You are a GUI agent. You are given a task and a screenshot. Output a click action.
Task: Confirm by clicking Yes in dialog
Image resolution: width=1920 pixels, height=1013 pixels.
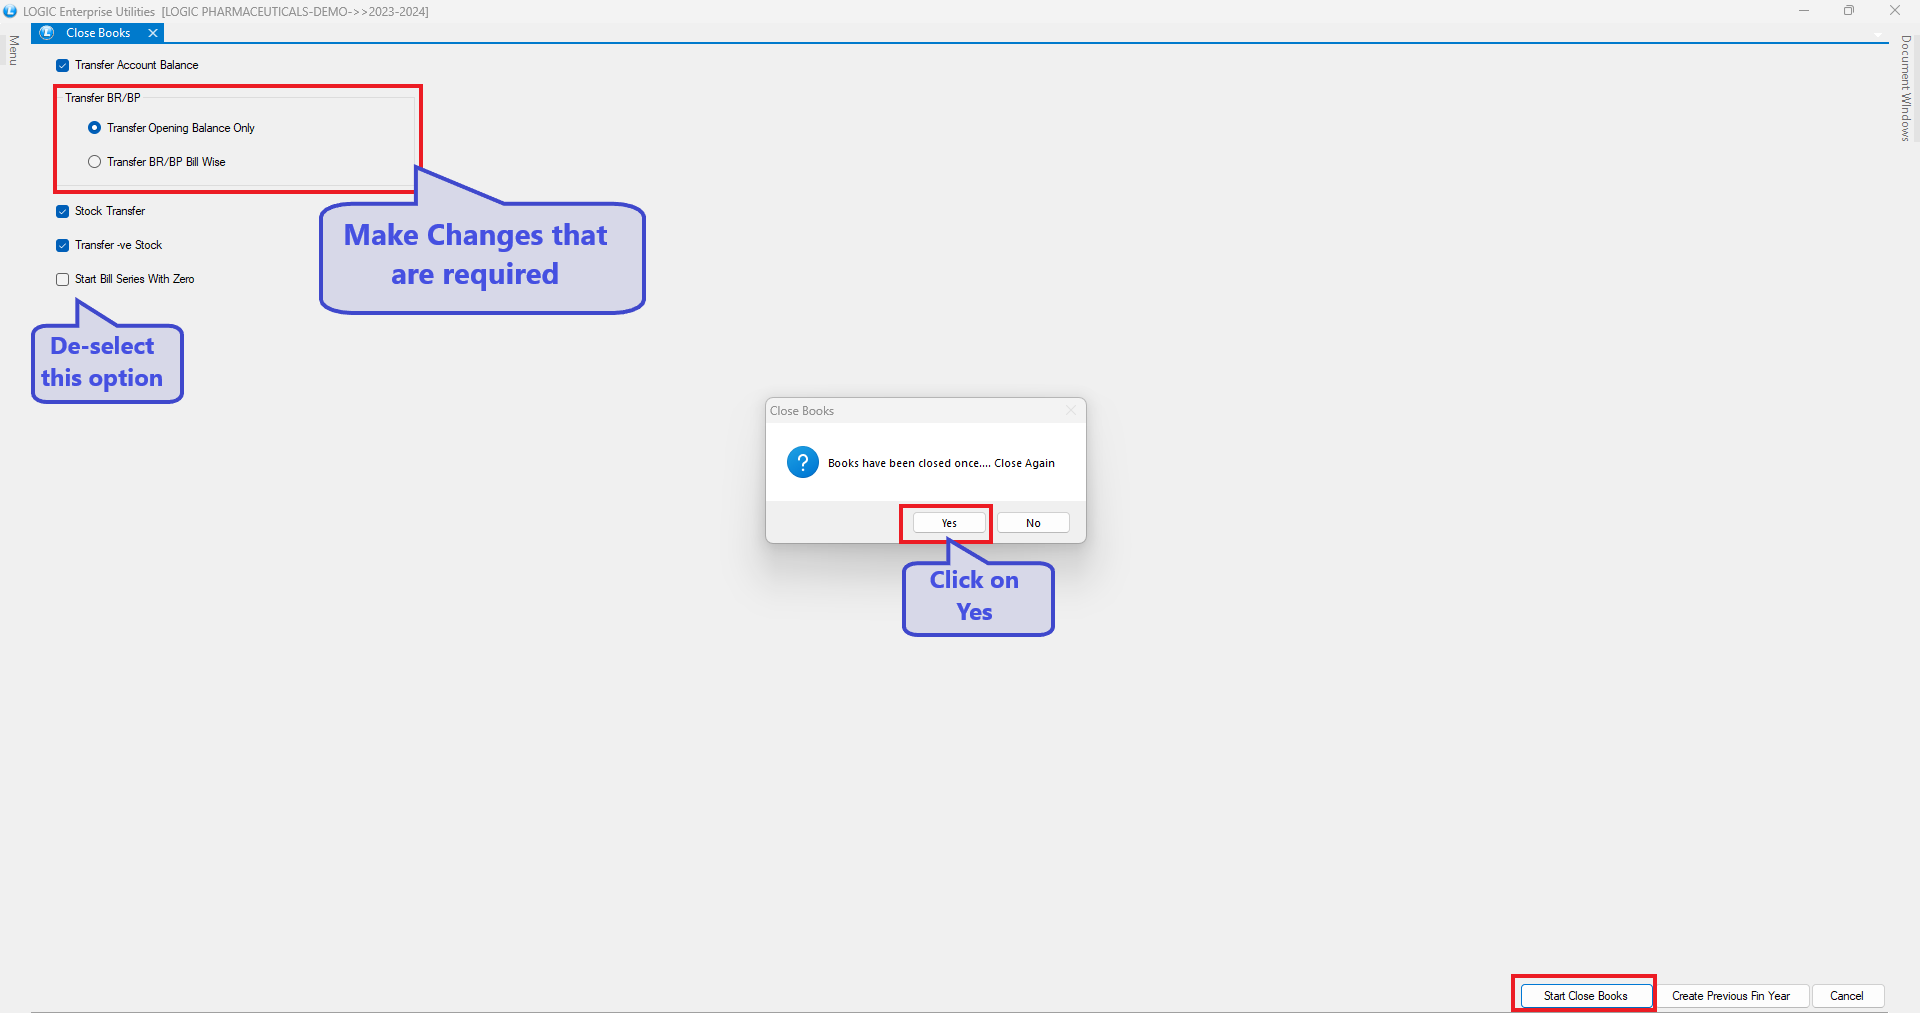(949, 523)
